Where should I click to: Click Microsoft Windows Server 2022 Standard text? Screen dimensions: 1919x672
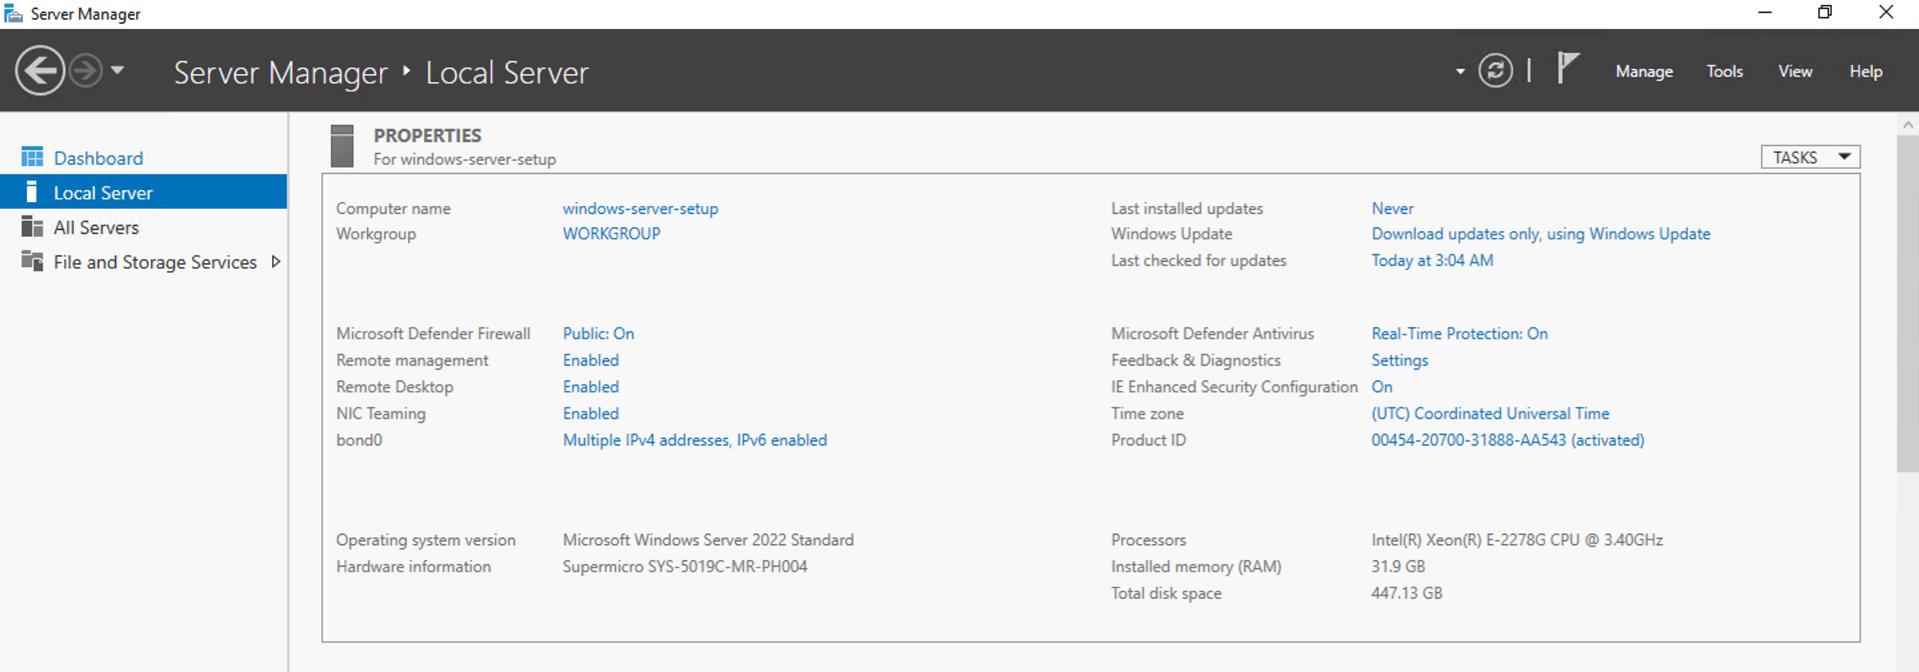tap(708, 540)
